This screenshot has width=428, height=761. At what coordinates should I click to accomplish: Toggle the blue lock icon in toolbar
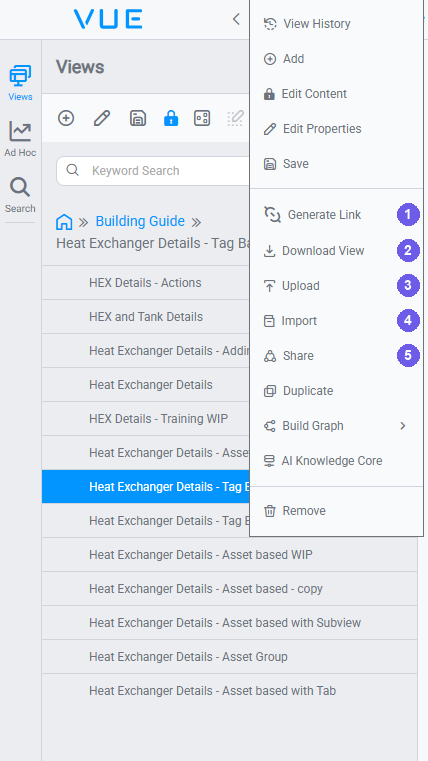pos(171,118)
